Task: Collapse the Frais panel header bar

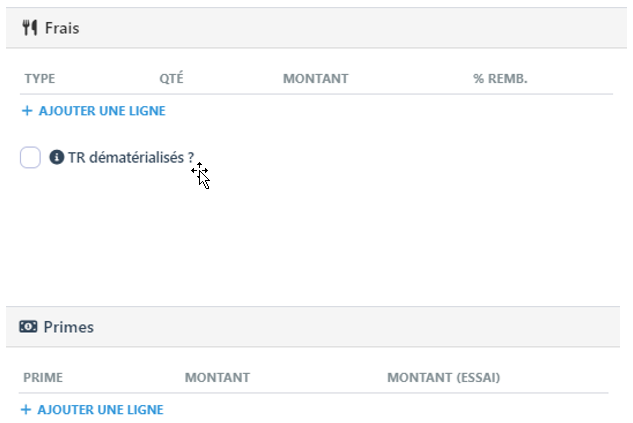Action: 350,28
